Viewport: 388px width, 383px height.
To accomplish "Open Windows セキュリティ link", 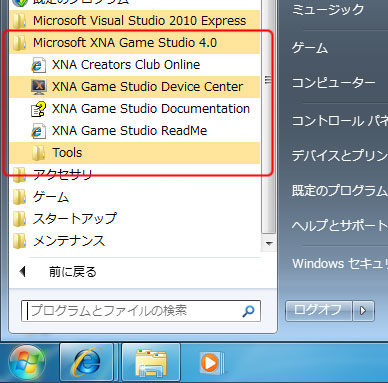I will (340, 264).
